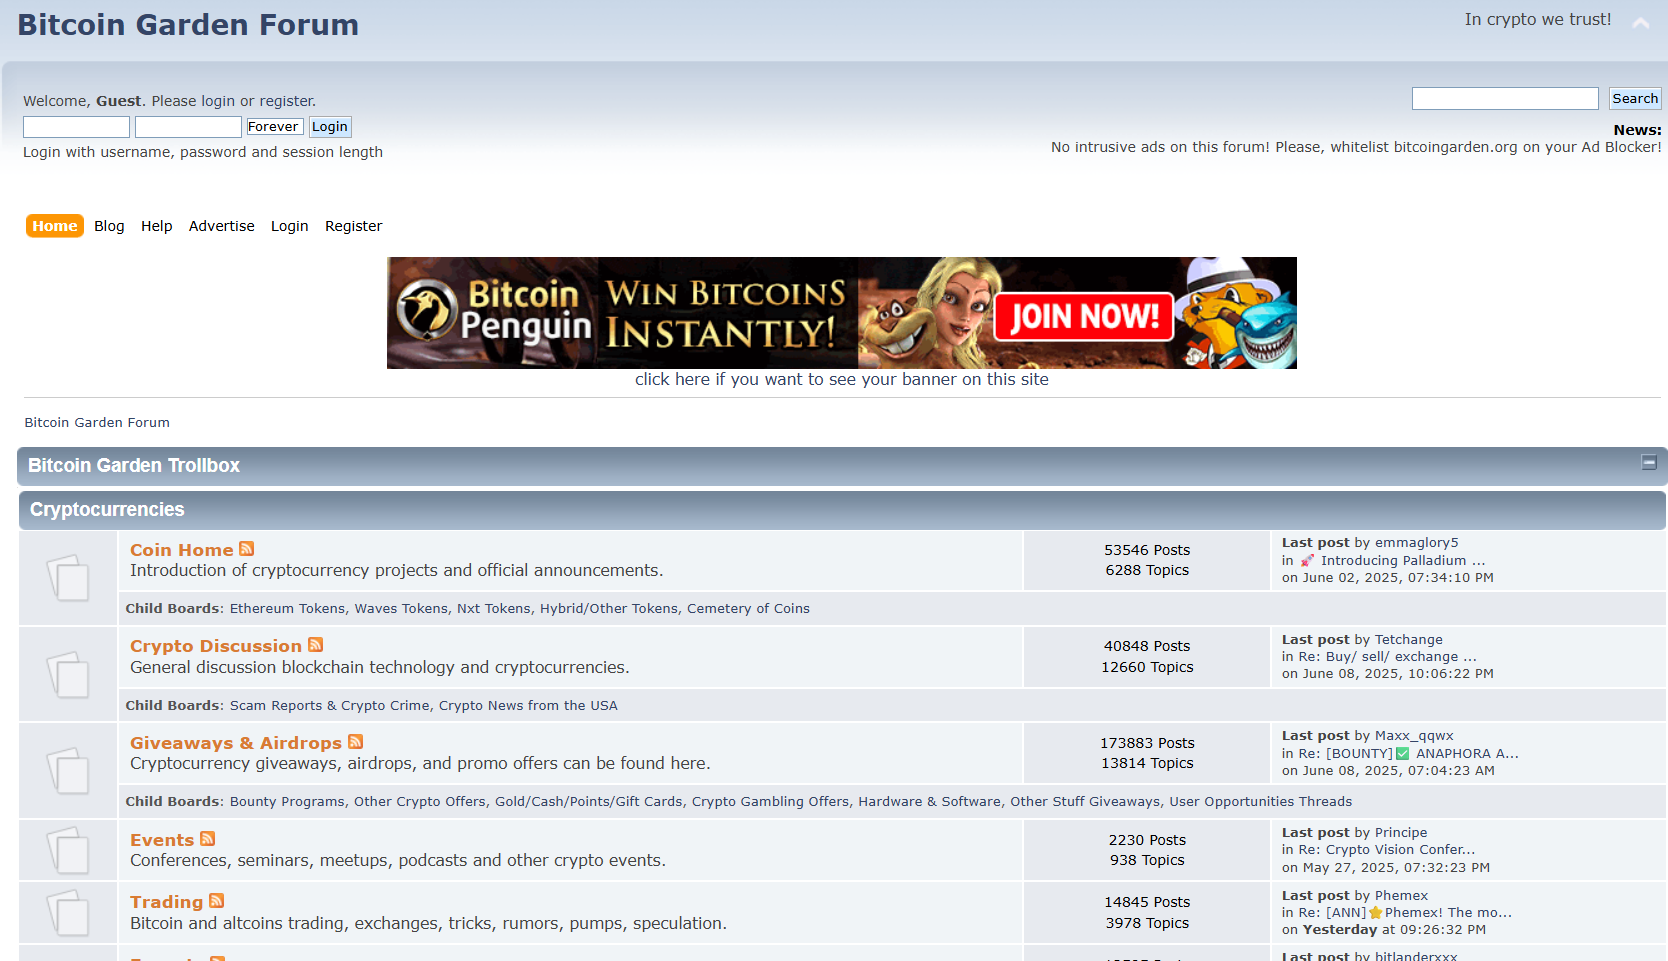
Task: Collapse the header with the top arrow icon
Action: pos(1641,23)
